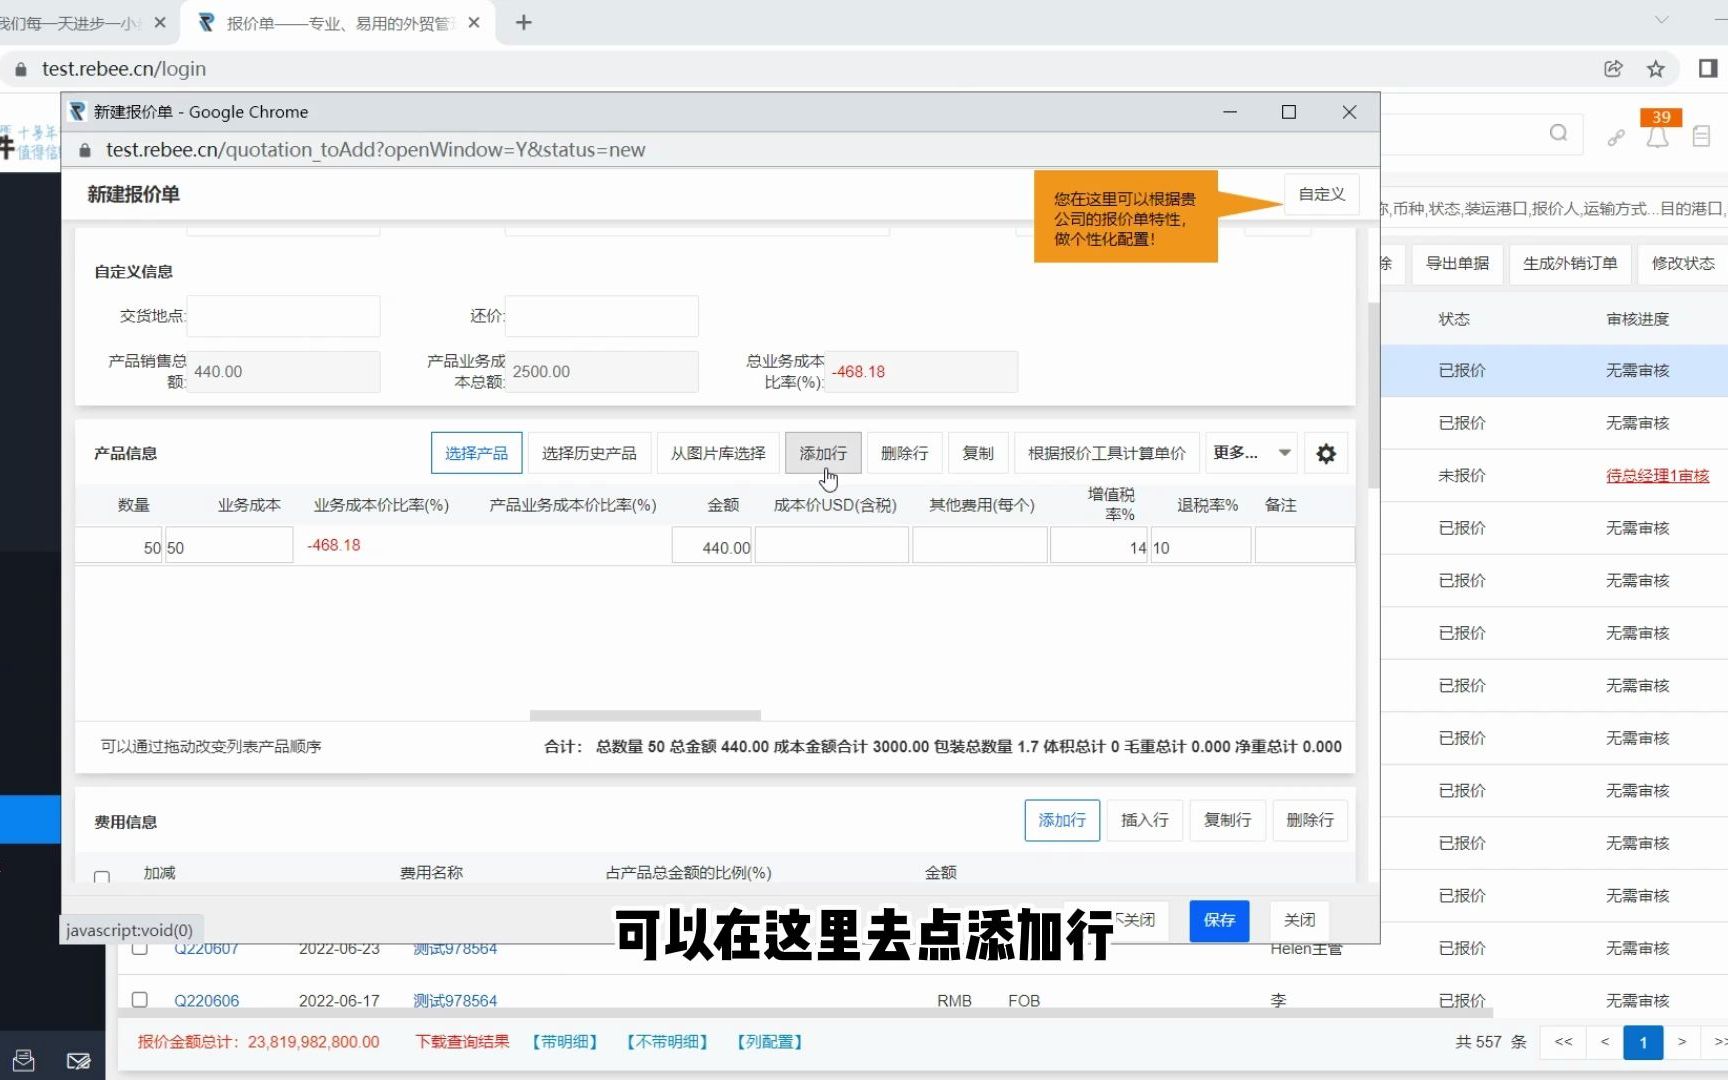Open the tab search chevron at top right

pyautogui.click(x=1661, y=20)
